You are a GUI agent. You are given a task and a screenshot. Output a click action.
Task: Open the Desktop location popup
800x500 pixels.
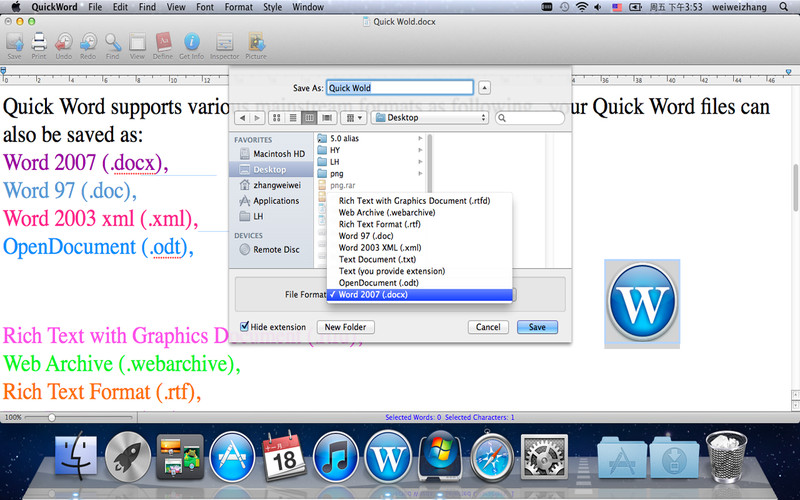pyautogui.click(x=430, y=118)
